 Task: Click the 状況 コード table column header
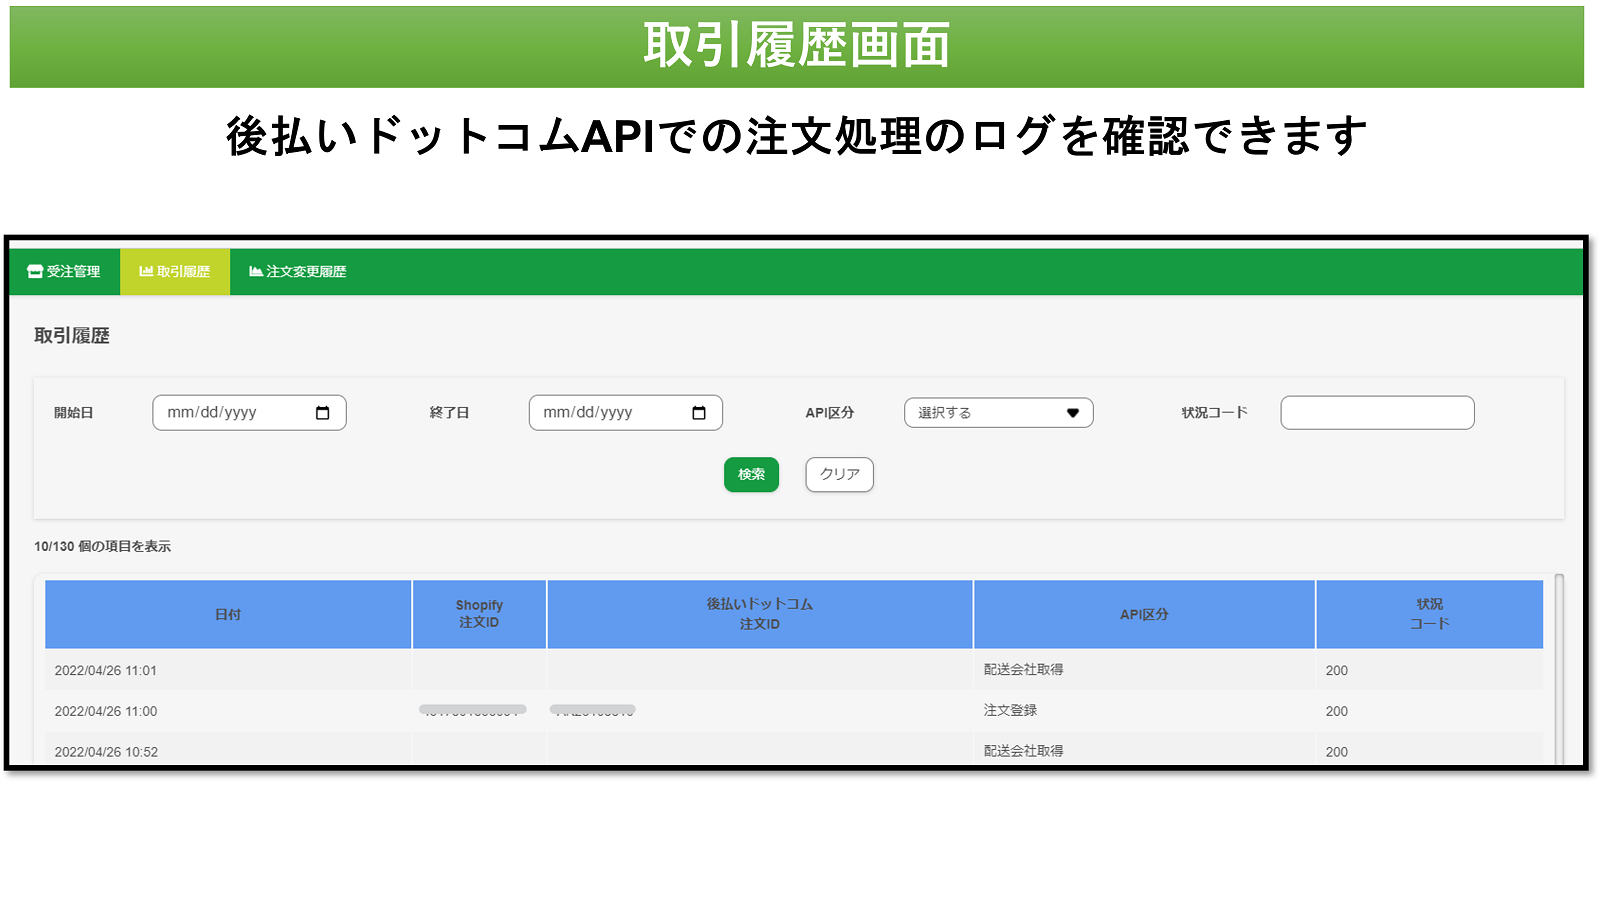(1429, 615)
